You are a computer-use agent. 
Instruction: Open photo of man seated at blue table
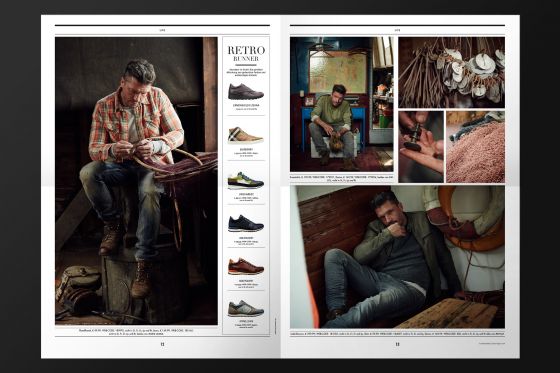click(x=342, y=104)
